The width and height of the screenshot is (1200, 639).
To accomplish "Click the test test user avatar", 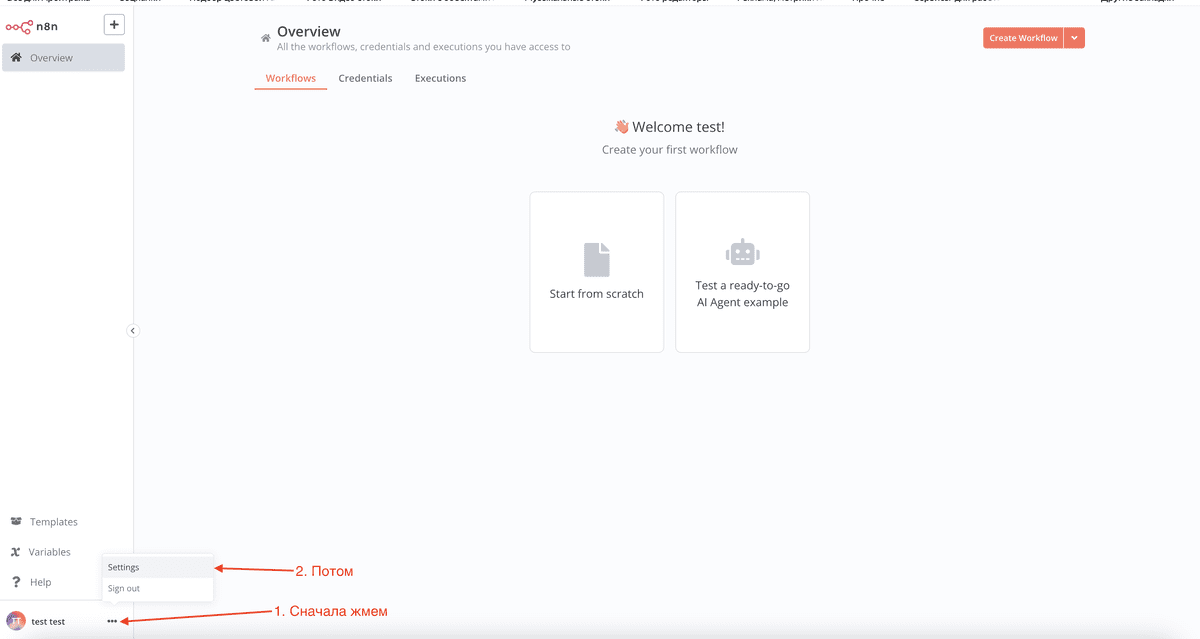I will (14, 620).
